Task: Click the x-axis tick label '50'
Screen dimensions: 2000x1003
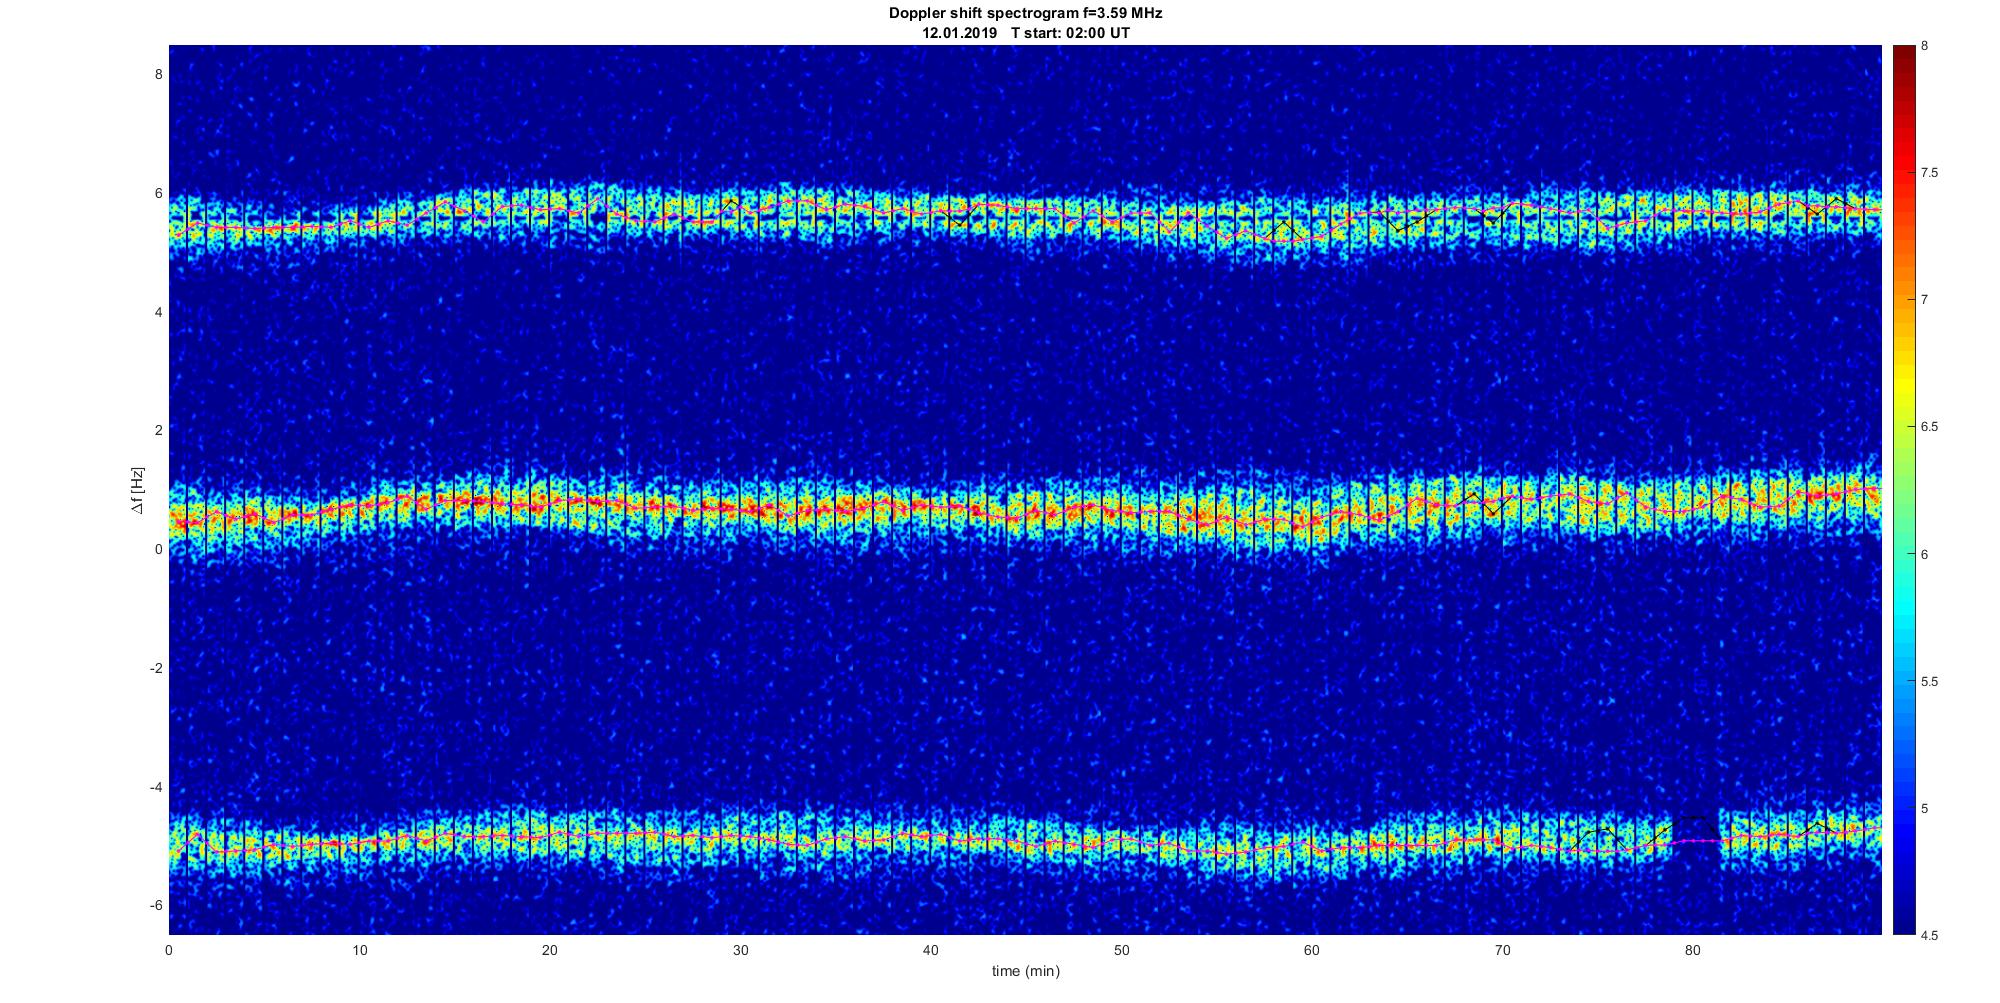Action: [1121, 950]
